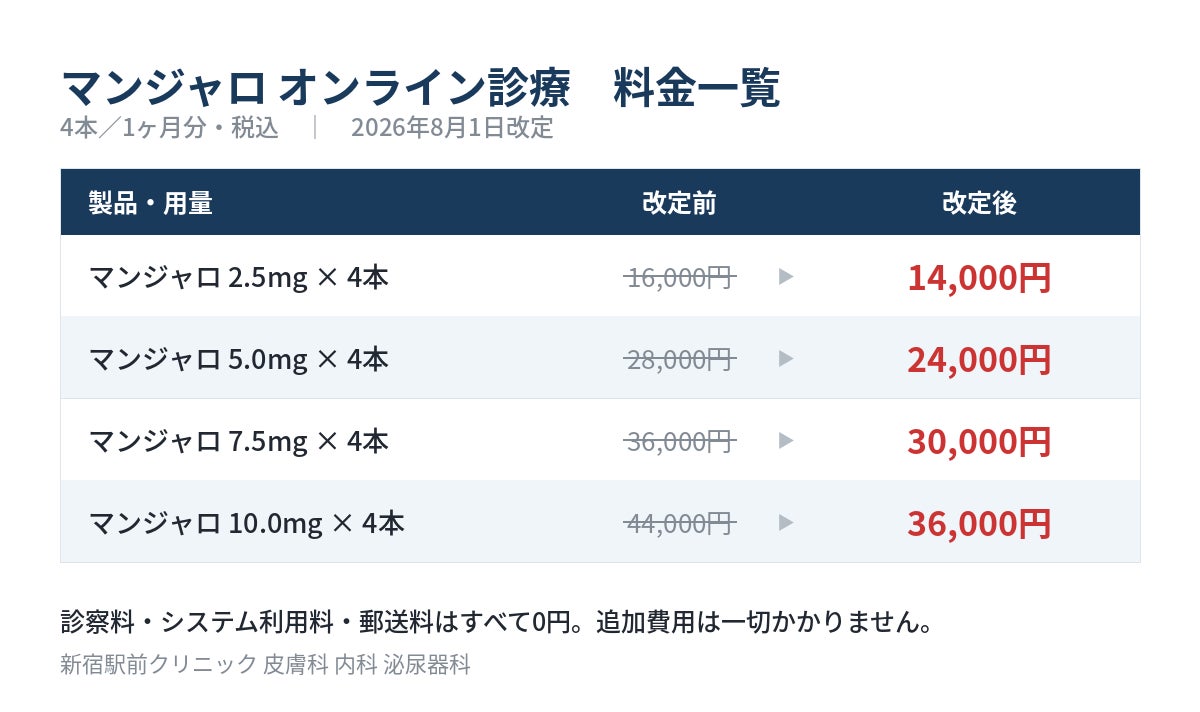This screenshot has height=712, width=1200.
Task: Click the arrow icon in the 5.0mg row
Action: 786,359
